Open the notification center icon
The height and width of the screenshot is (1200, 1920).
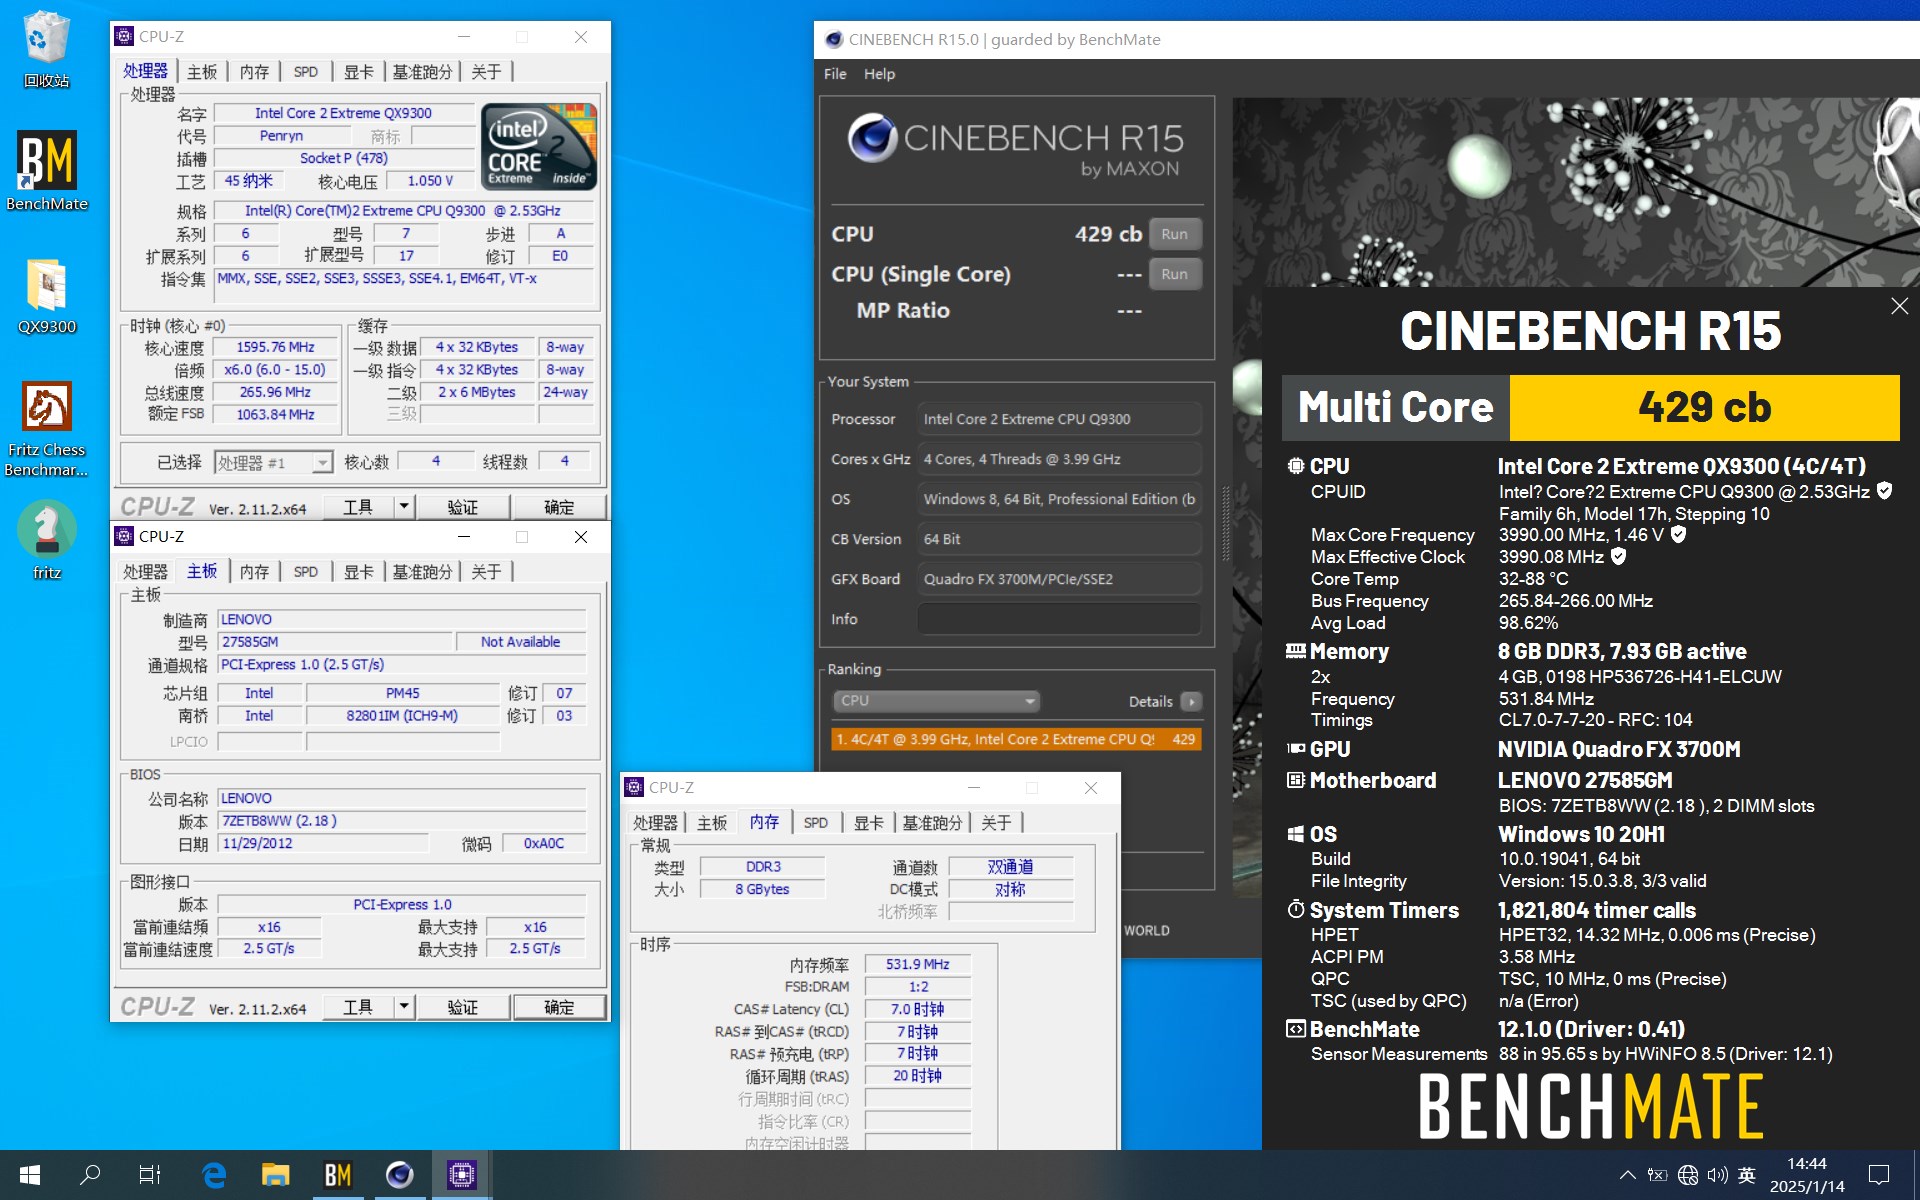[x=1879, y=1175]
